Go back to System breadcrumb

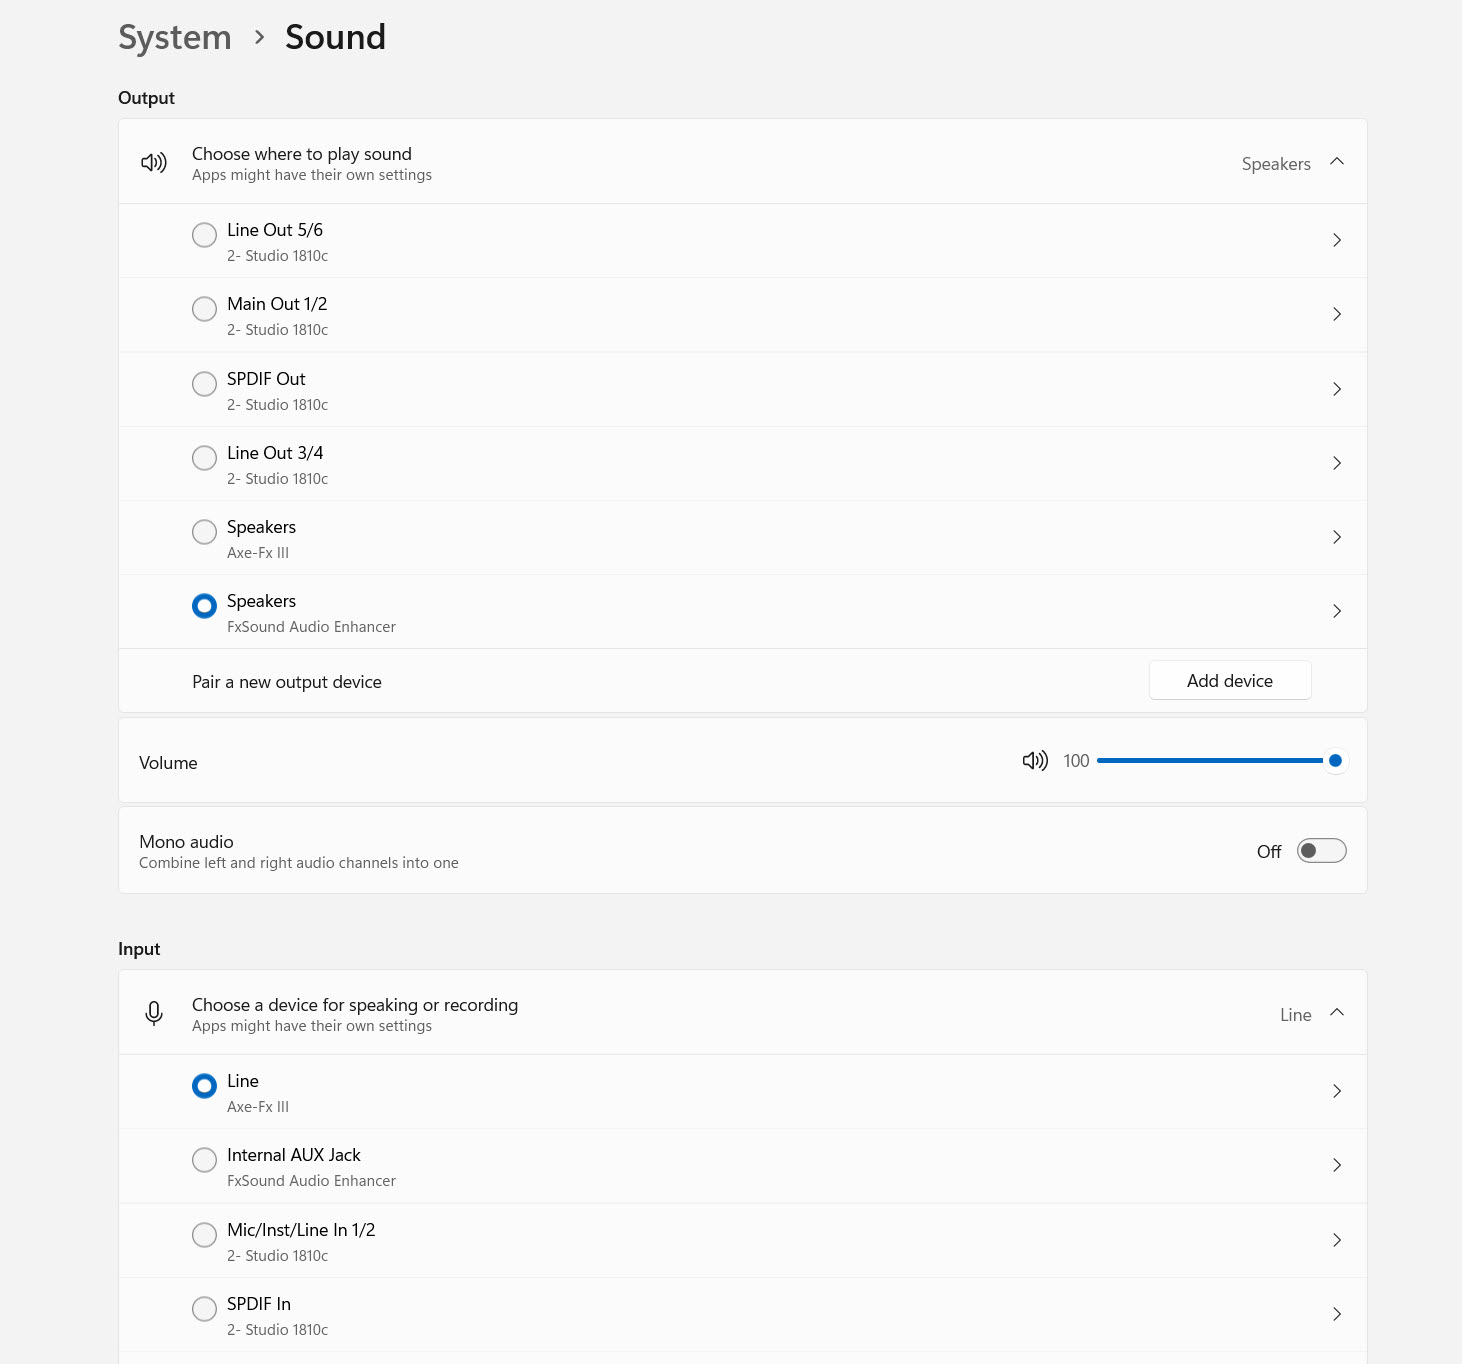[175, 38]
